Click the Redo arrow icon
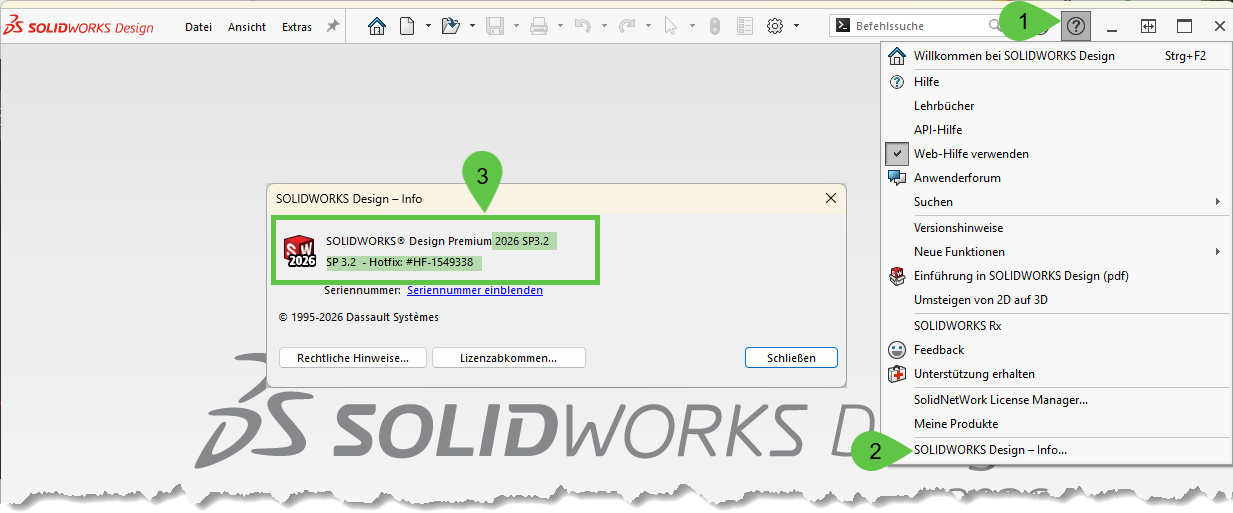1233x513 pixels. [627, 27]
